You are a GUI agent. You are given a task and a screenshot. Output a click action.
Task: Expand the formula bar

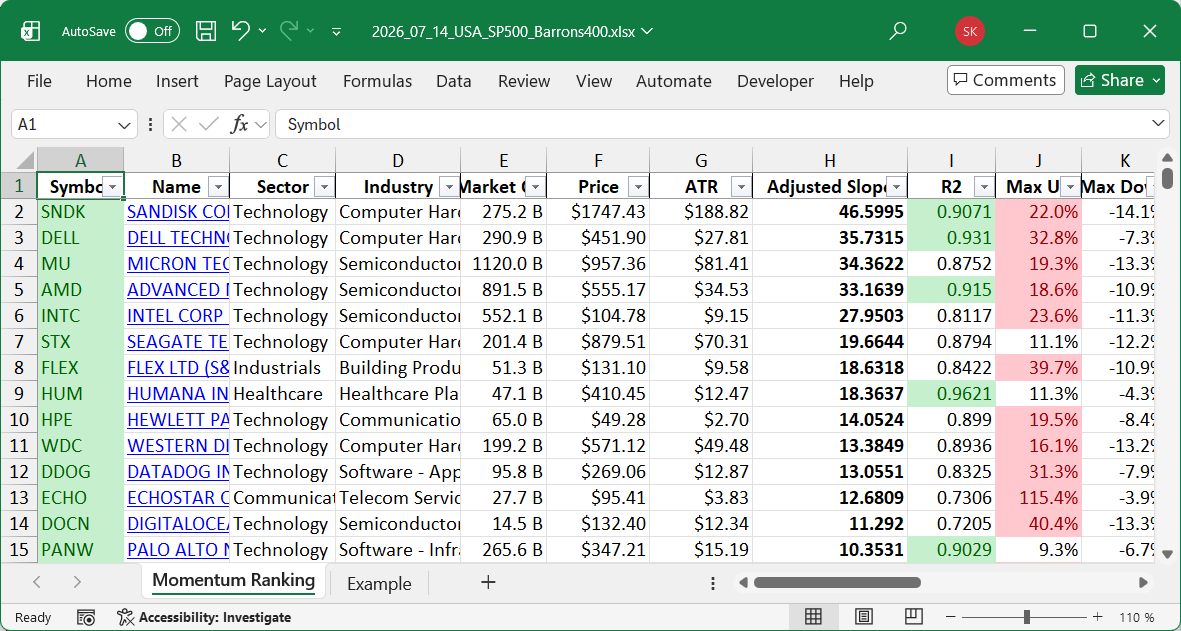point(1158,123)
